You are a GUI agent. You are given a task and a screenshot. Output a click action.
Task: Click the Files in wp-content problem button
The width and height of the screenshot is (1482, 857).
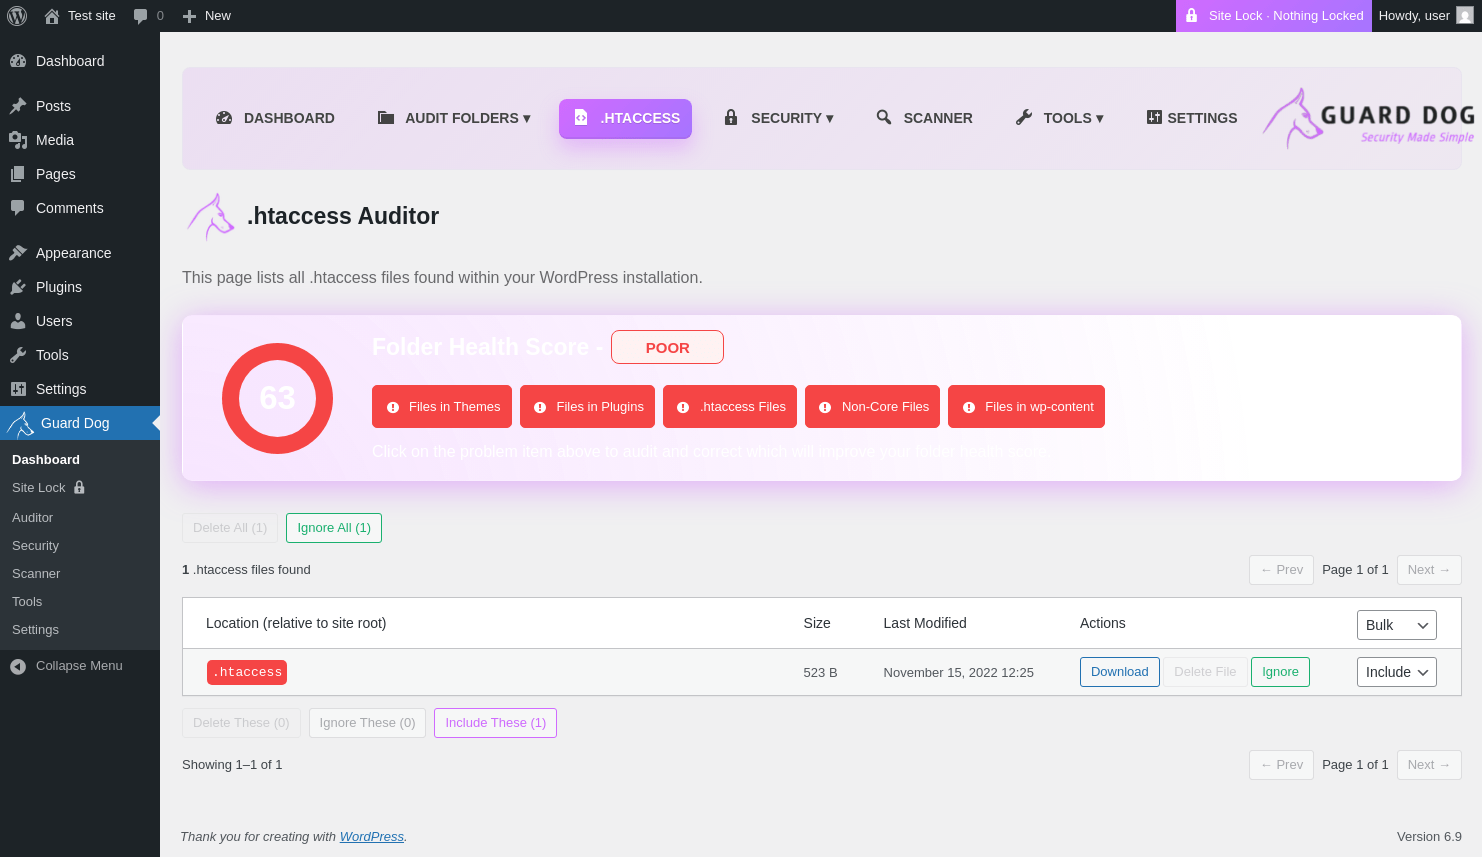1026,407
